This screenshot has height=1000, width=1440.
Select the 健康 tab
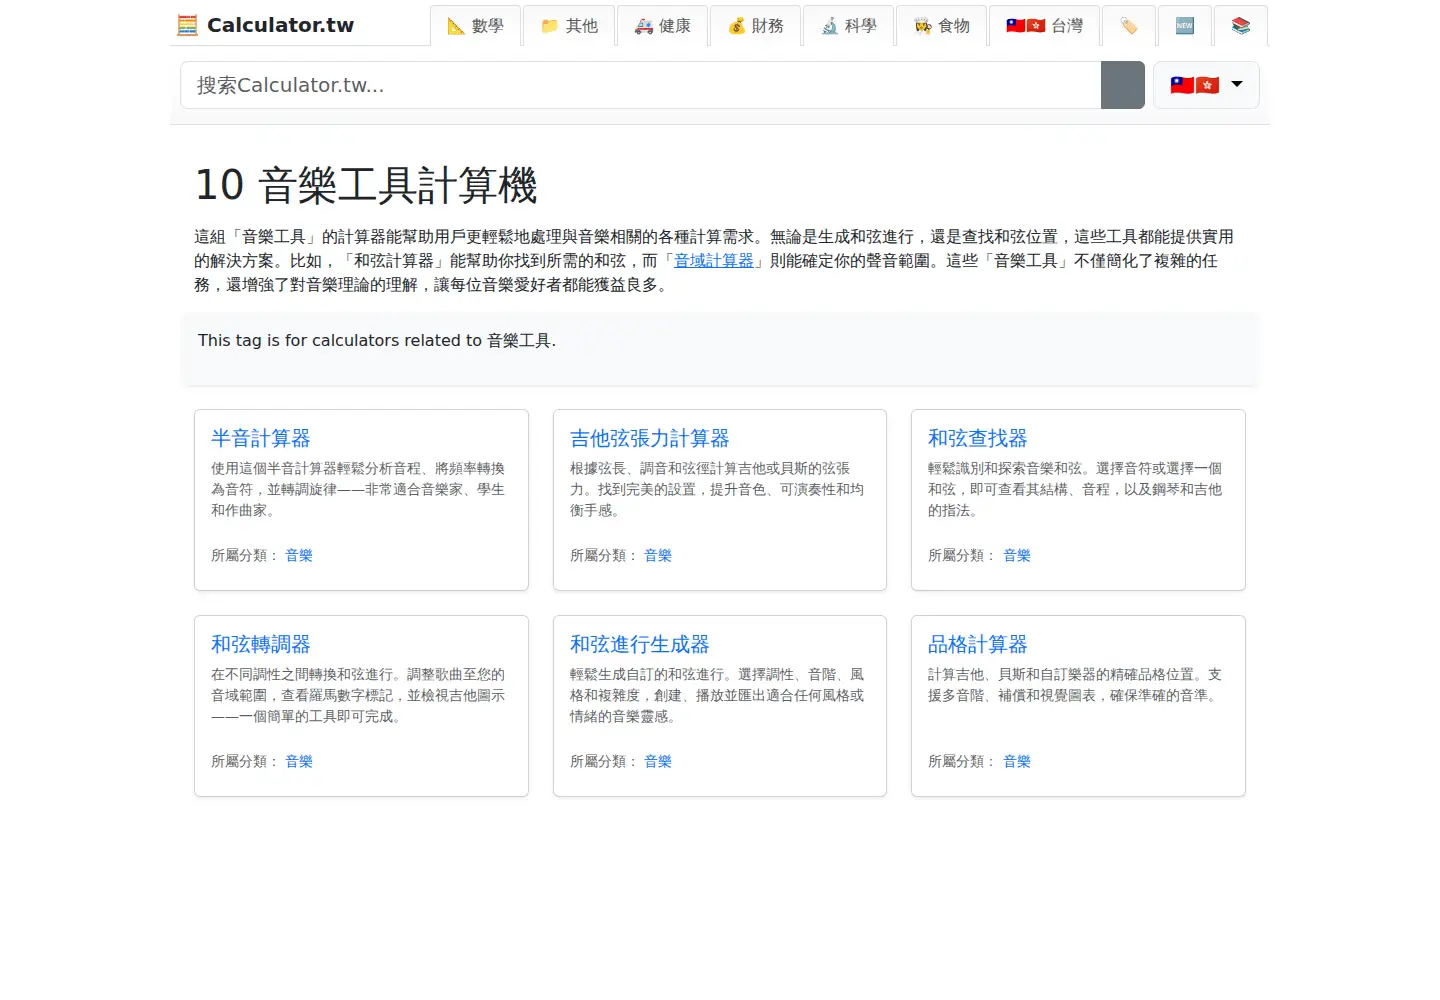tap(662, 26)
